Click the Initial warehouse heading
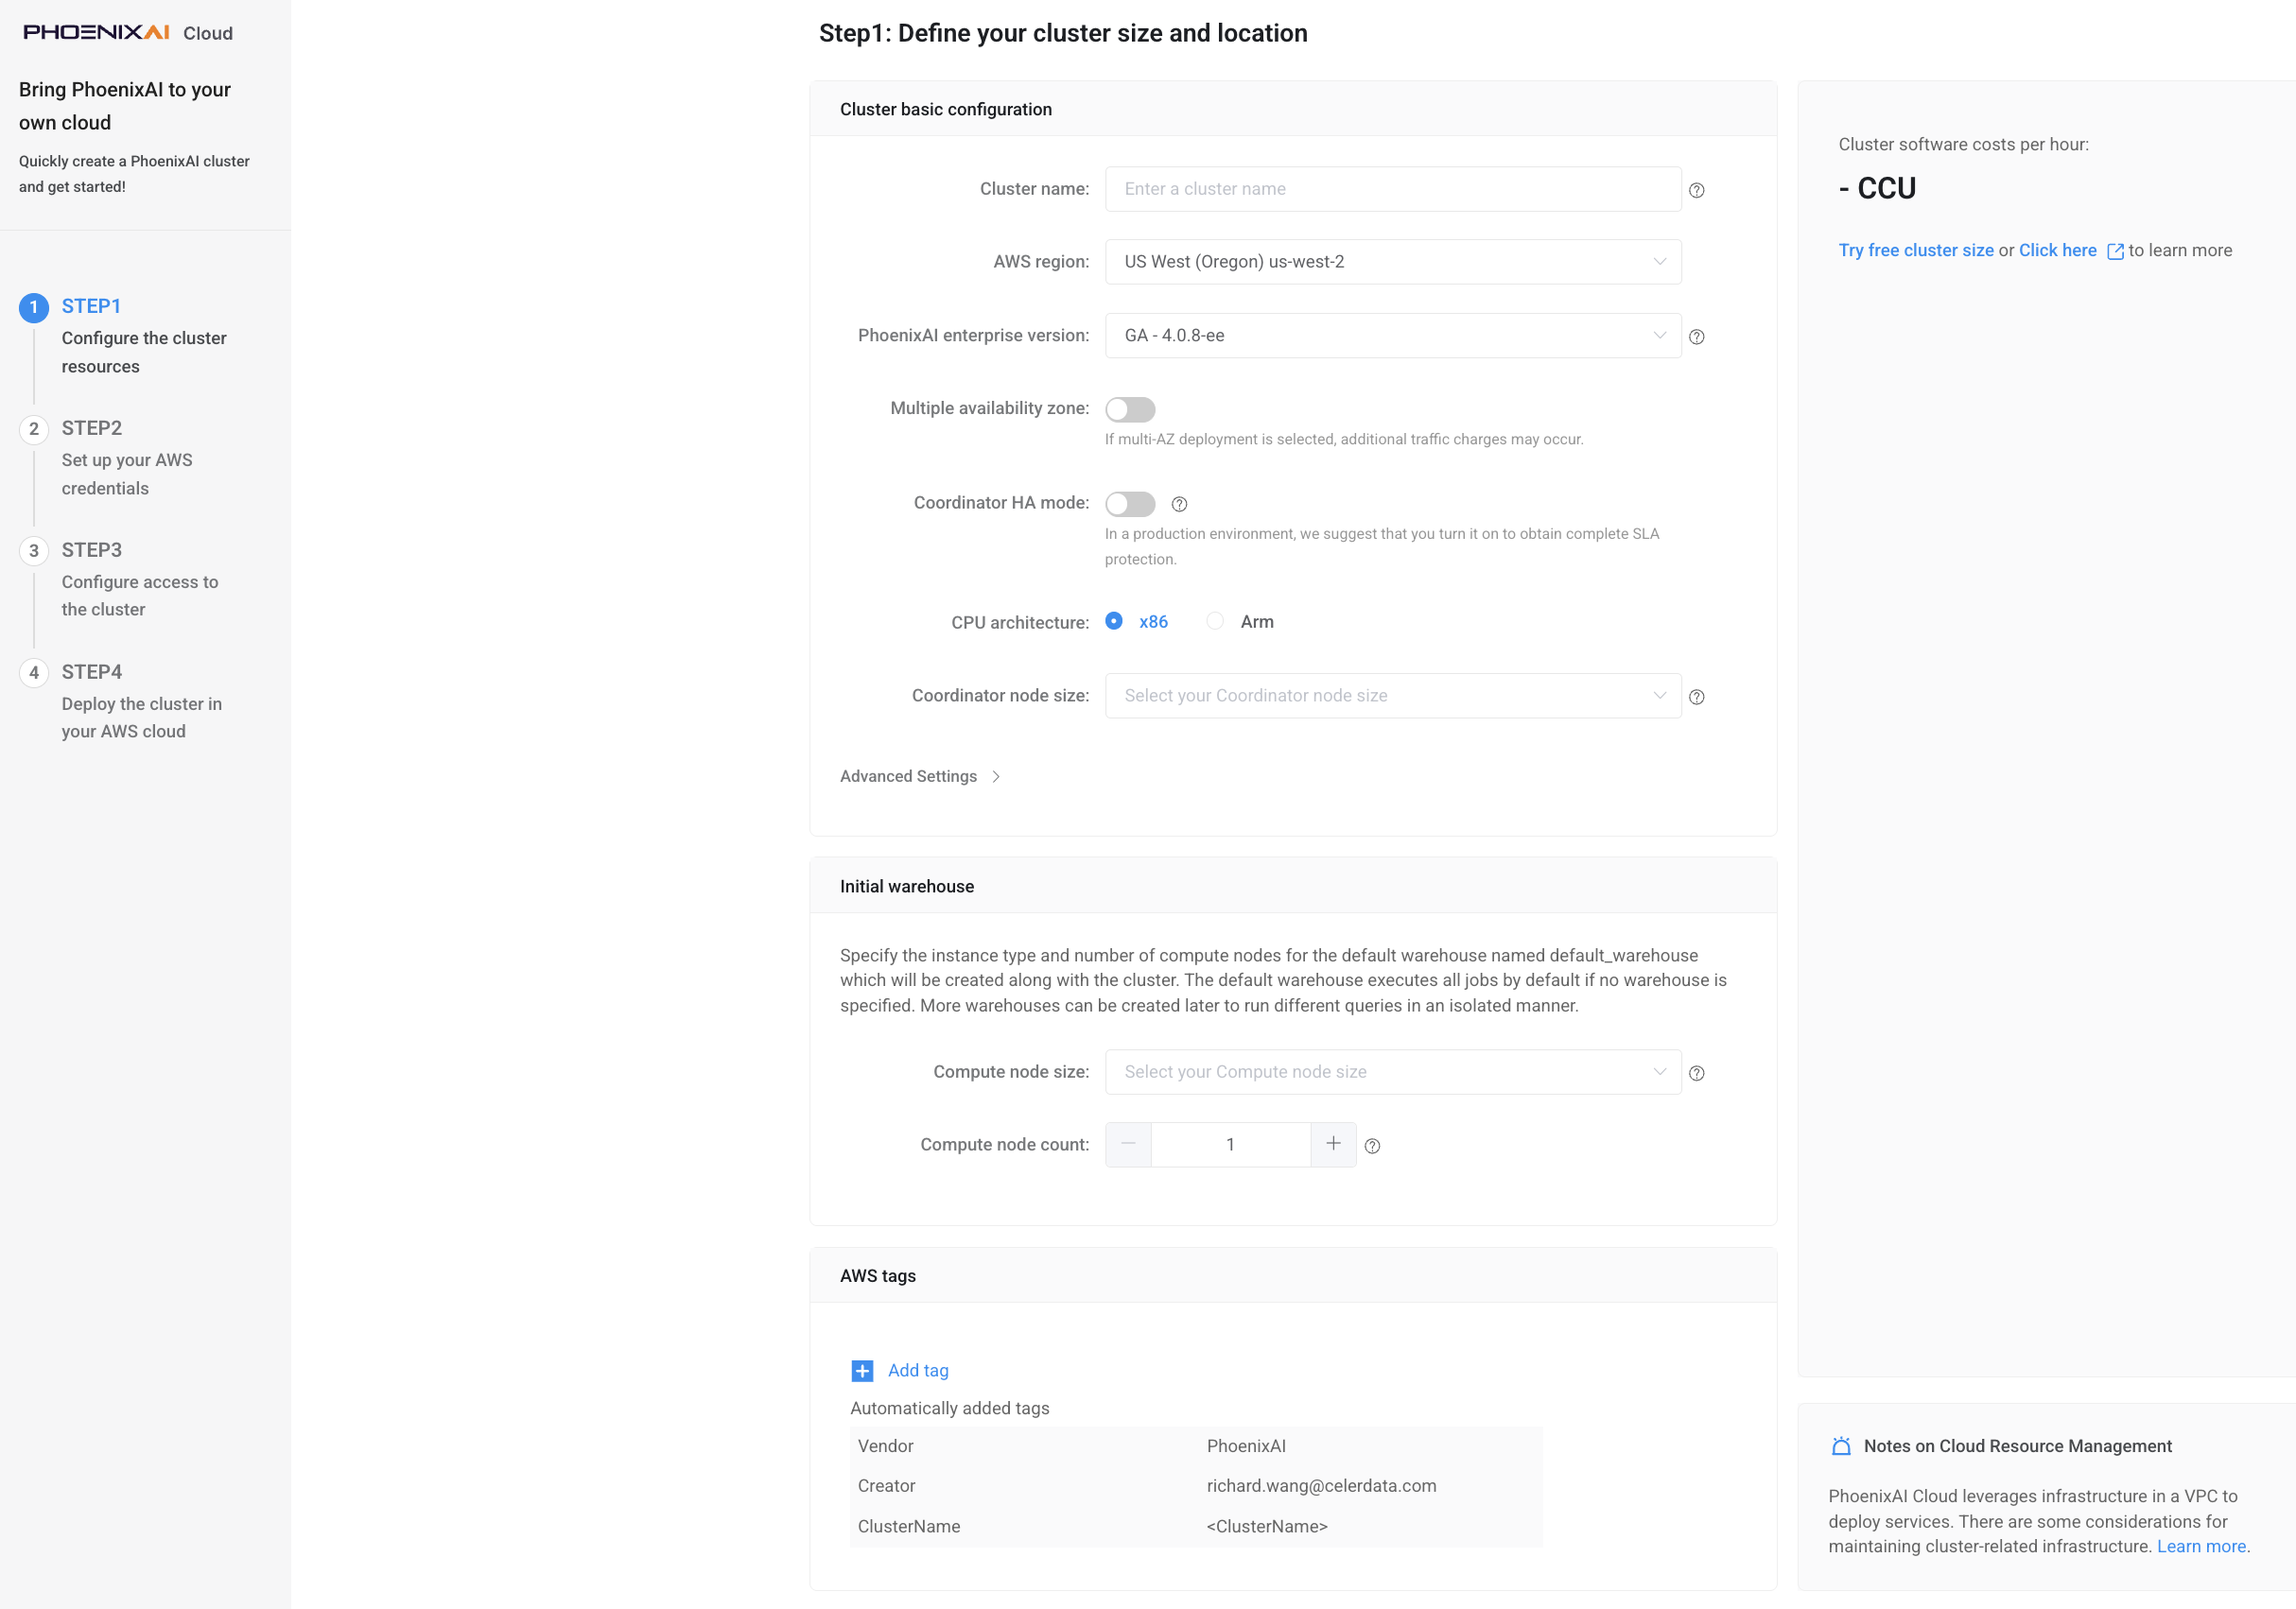2296x1609 pixels. tap(907, 886)
